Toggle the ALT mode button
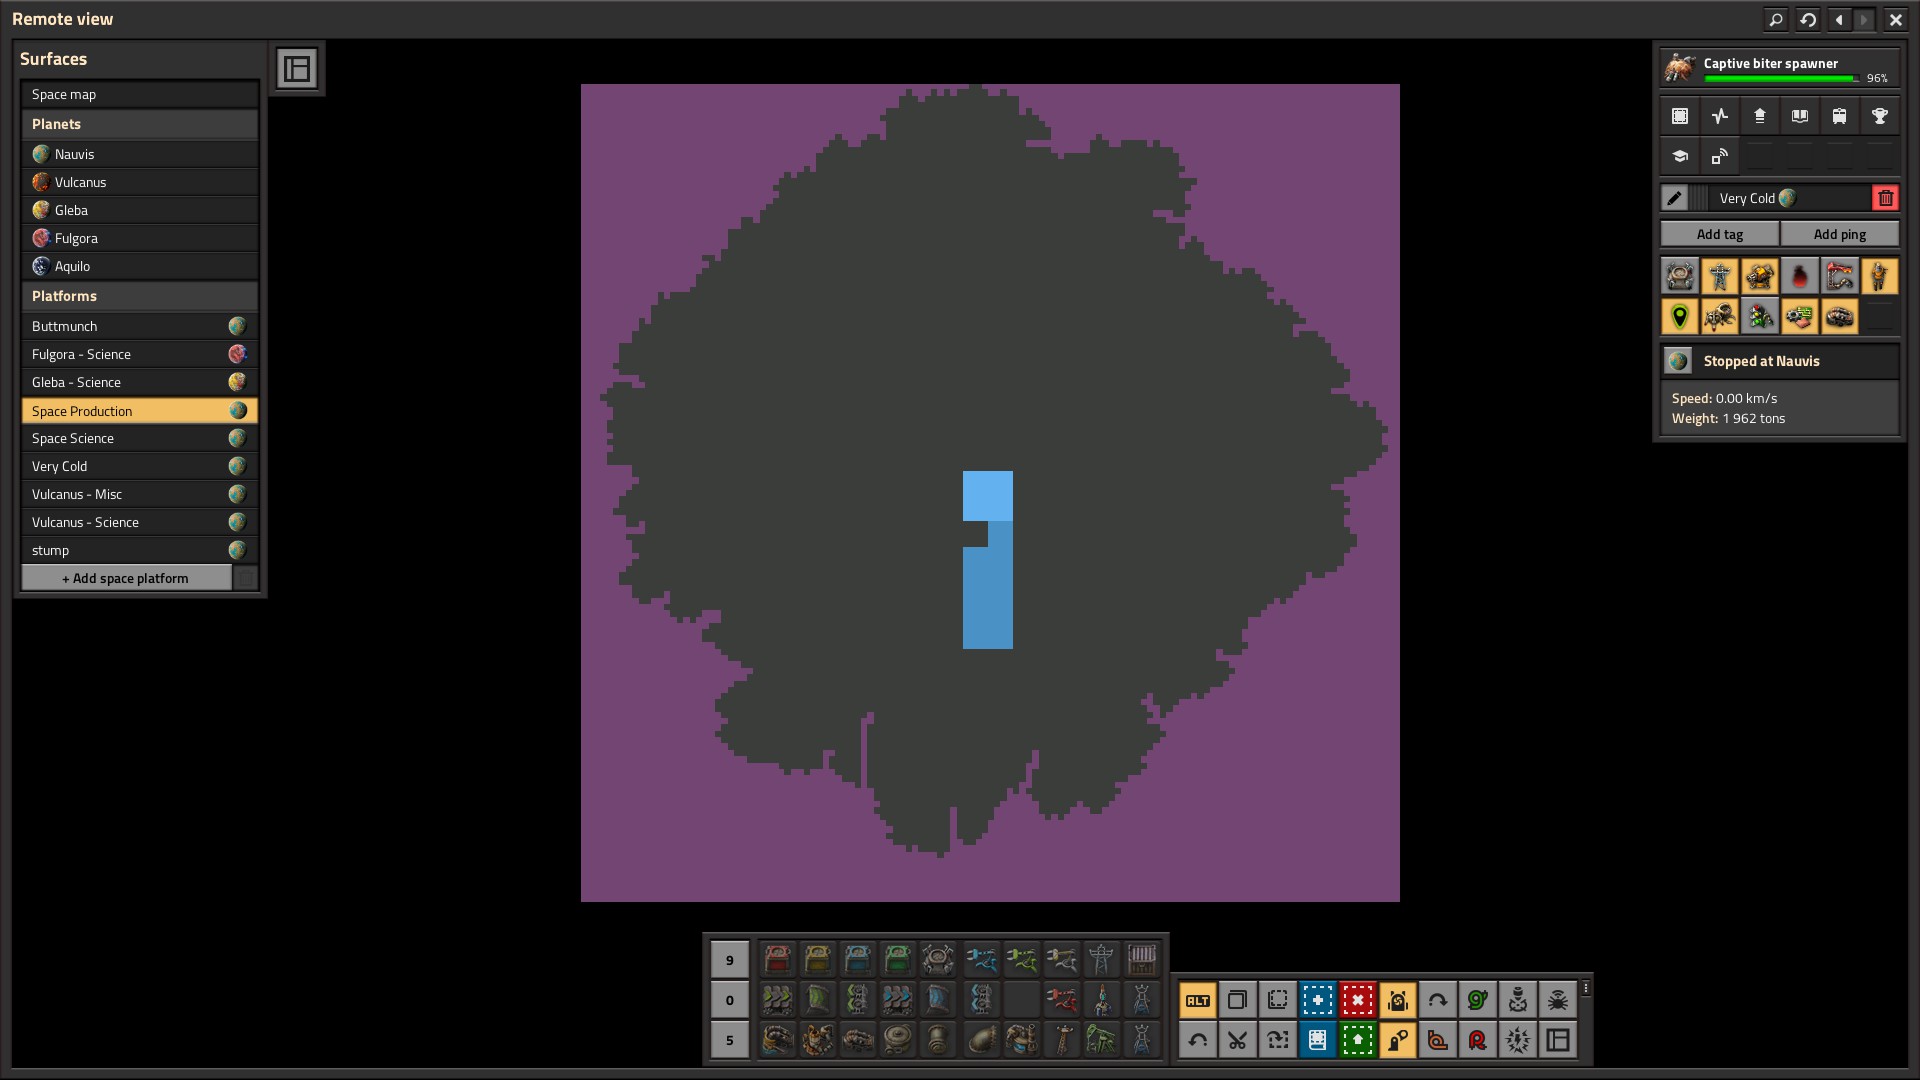Image resolution: width=1920 pixels, height=1080 pixels. coord(1197,1000)
